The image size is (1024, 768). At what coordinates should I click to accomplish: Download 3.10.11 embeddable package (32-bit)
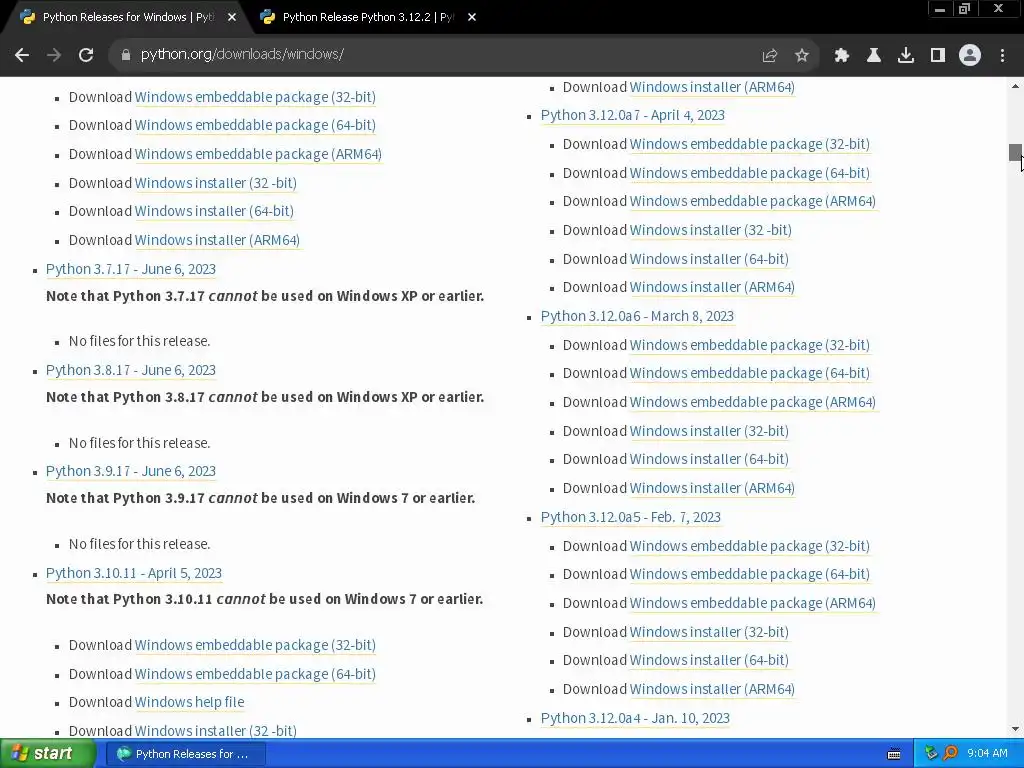point(255,645)
